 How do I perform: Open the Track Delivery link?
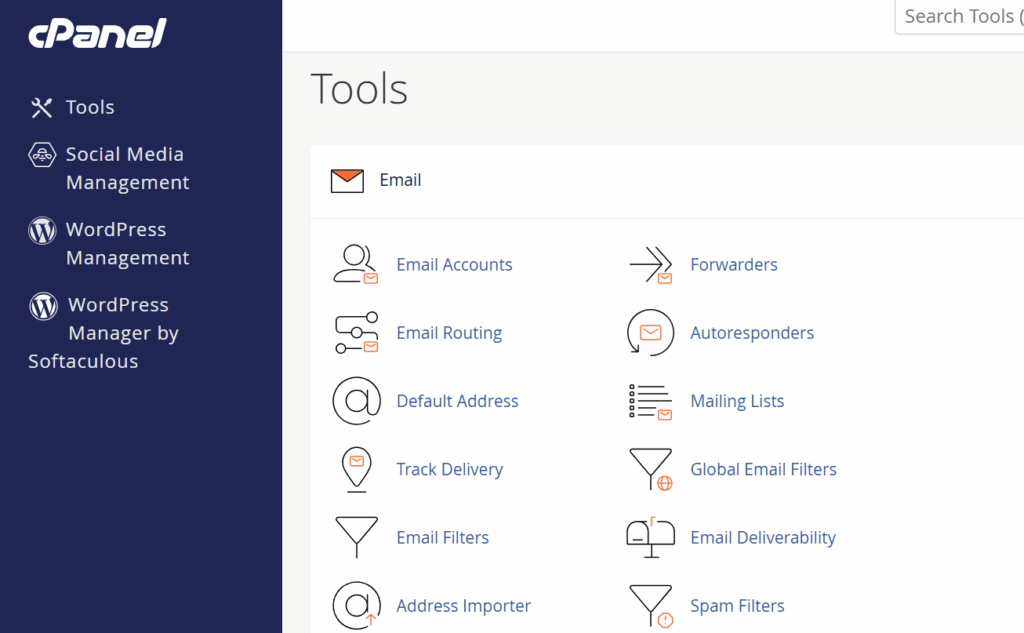[449, 469]
